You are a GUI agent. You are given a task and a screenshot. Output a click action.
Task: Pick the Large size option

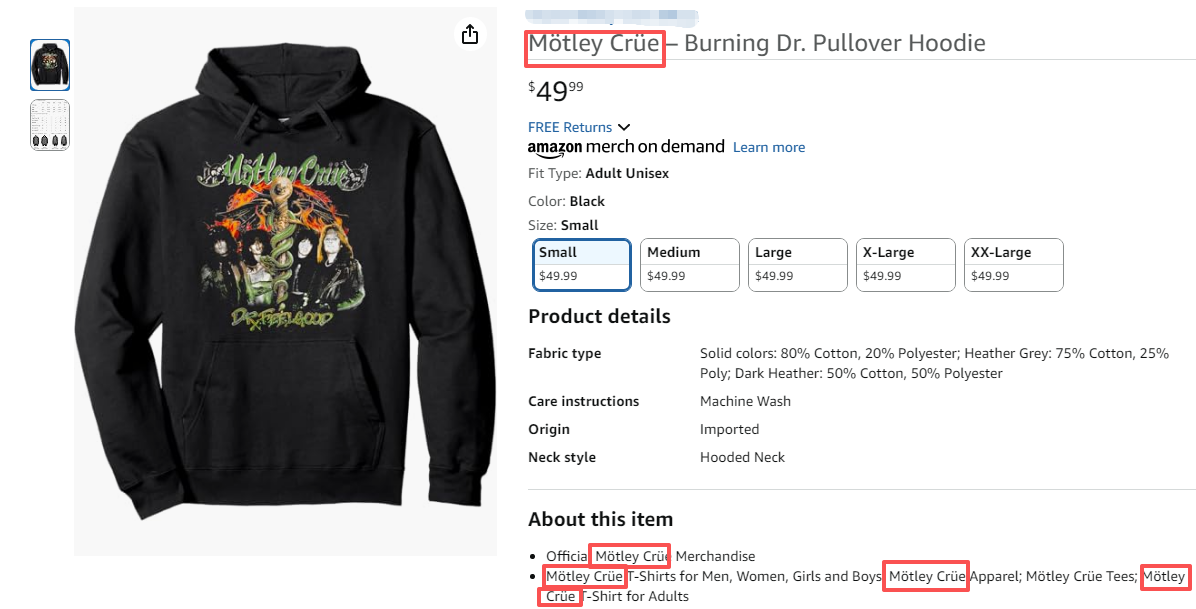[798, 264]
